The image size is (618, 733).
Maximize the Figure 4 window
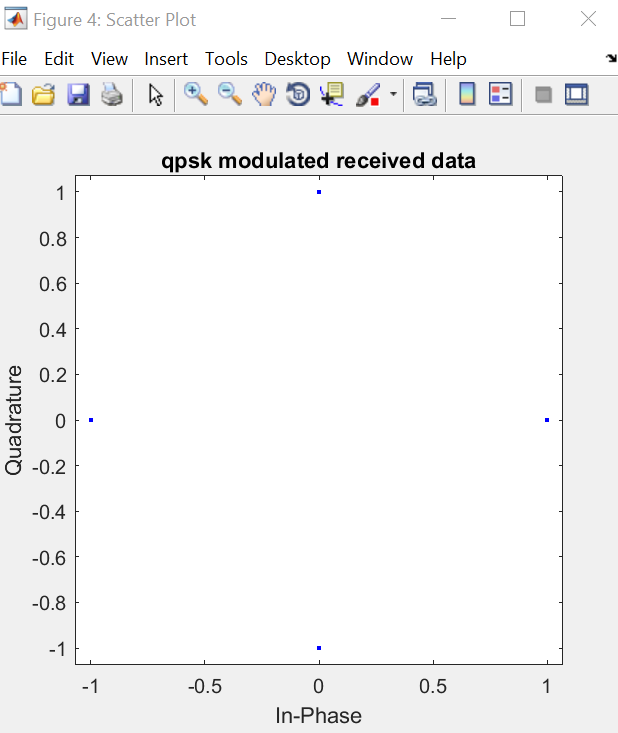point(517,19)
